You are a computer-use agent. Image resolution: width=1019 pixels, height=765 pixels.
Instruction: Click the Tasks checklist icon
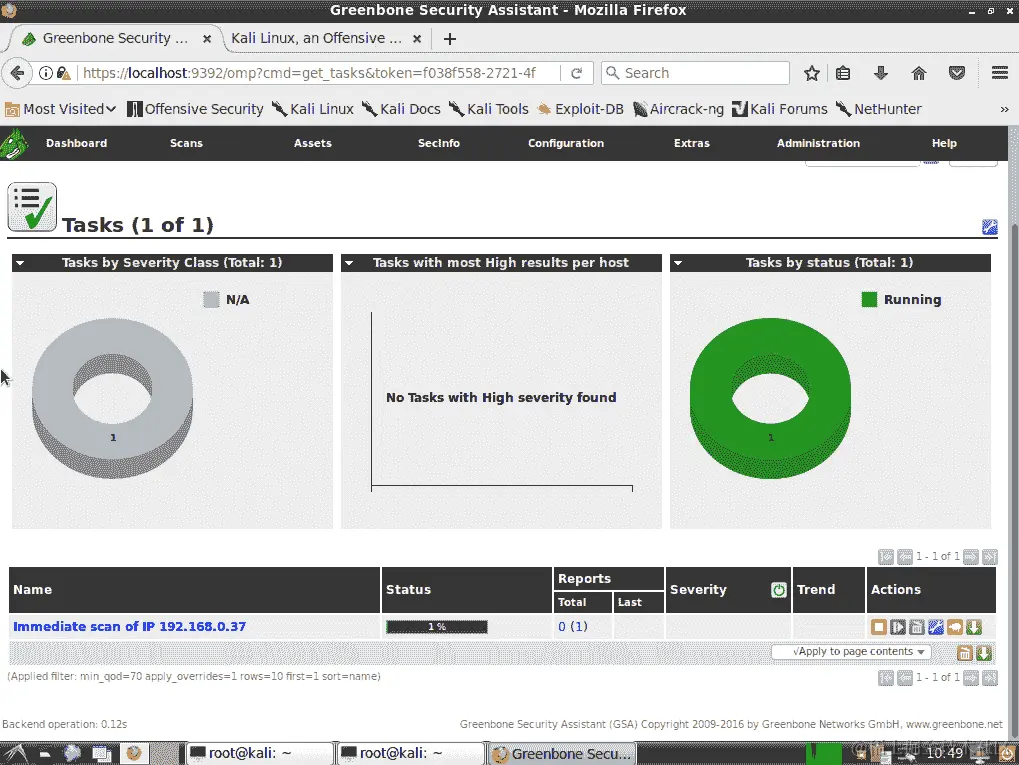coord(32,207)
